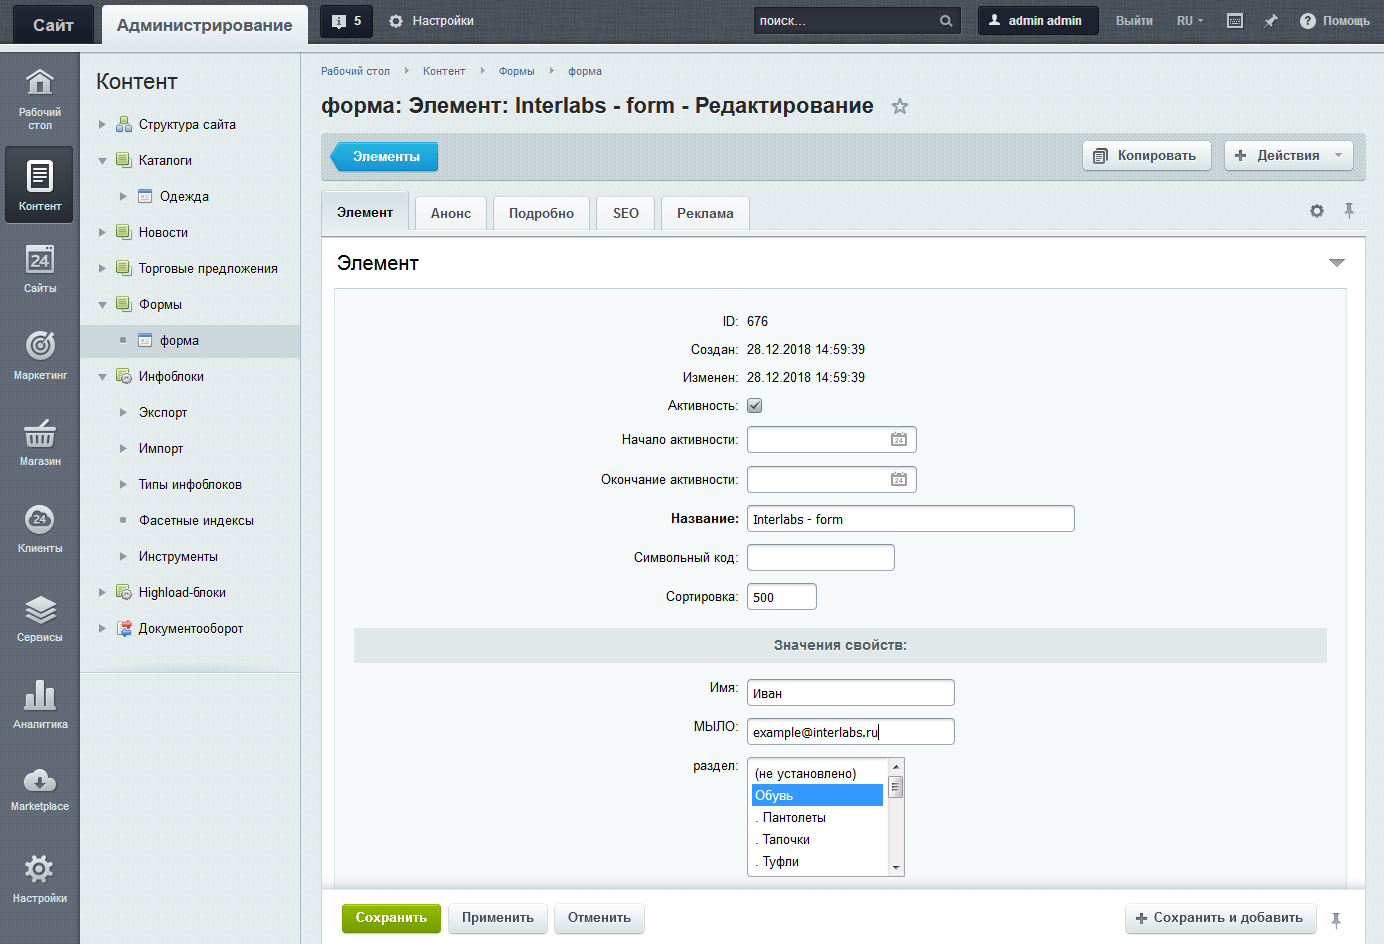This screenshot has height=944, width=1384.
Task: Expand Торговые предложения tree node
Action: click(102, 269)
